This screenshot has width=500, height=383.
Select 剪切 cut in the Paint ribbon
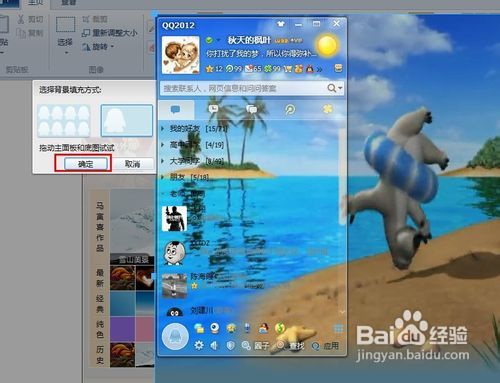tap(30, 20)
